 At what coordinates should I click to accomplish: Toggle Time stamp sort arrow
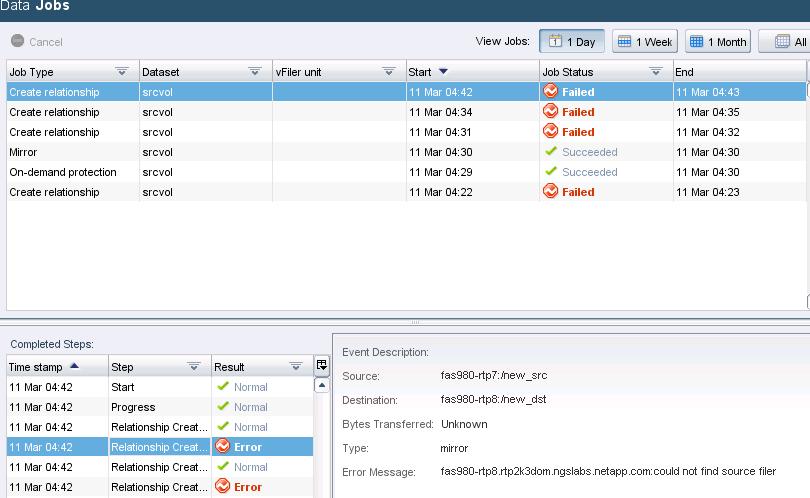(x=74, y=366)
